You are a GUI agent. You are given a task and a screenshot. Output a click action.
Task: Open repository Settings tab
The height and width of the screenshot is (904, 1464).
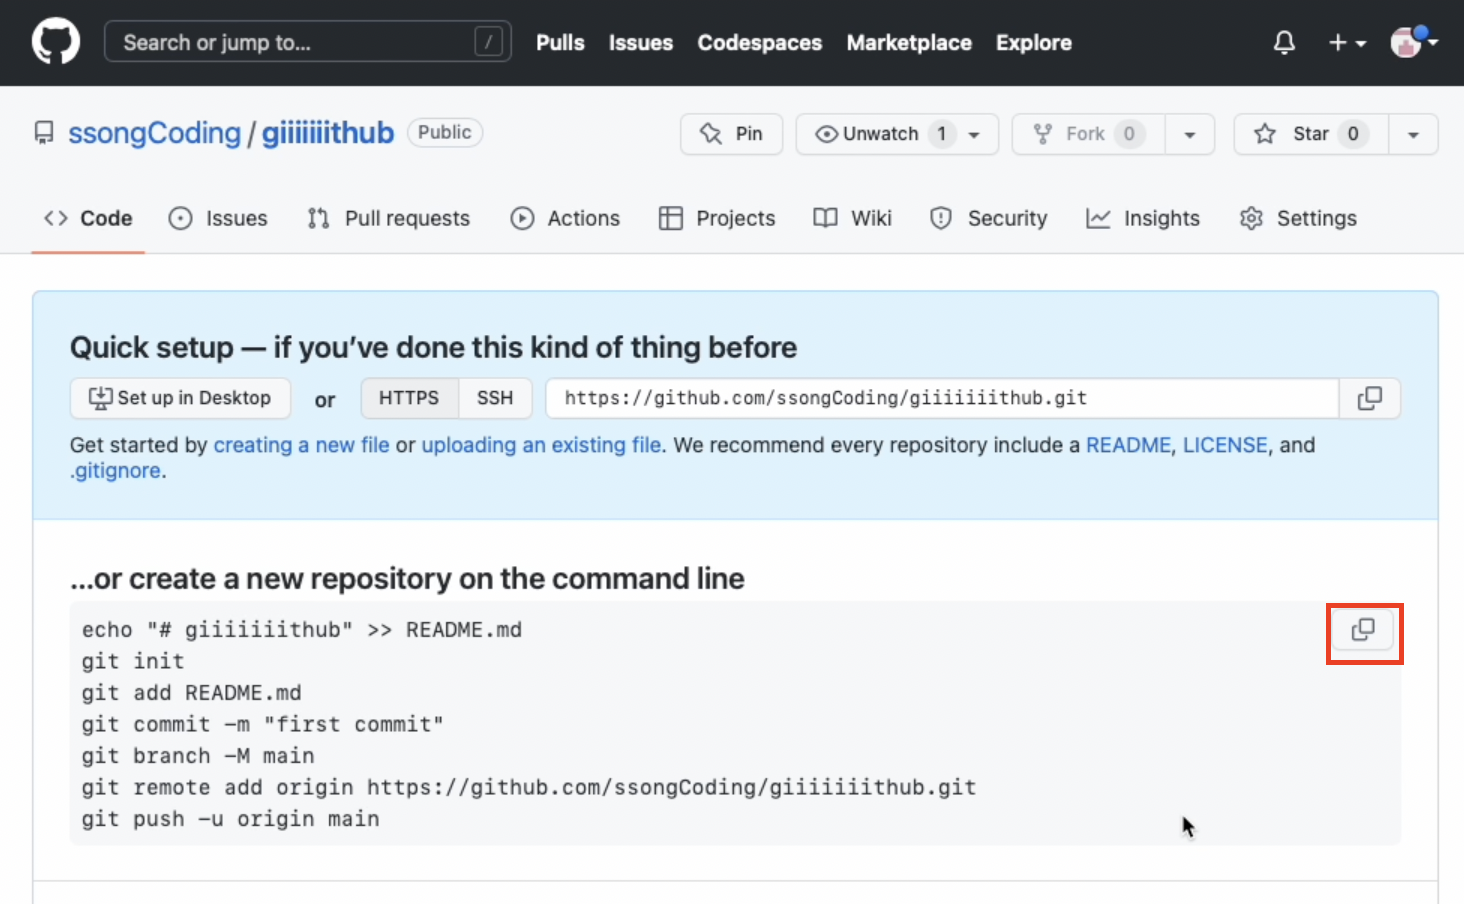(x=1298, y=218)
